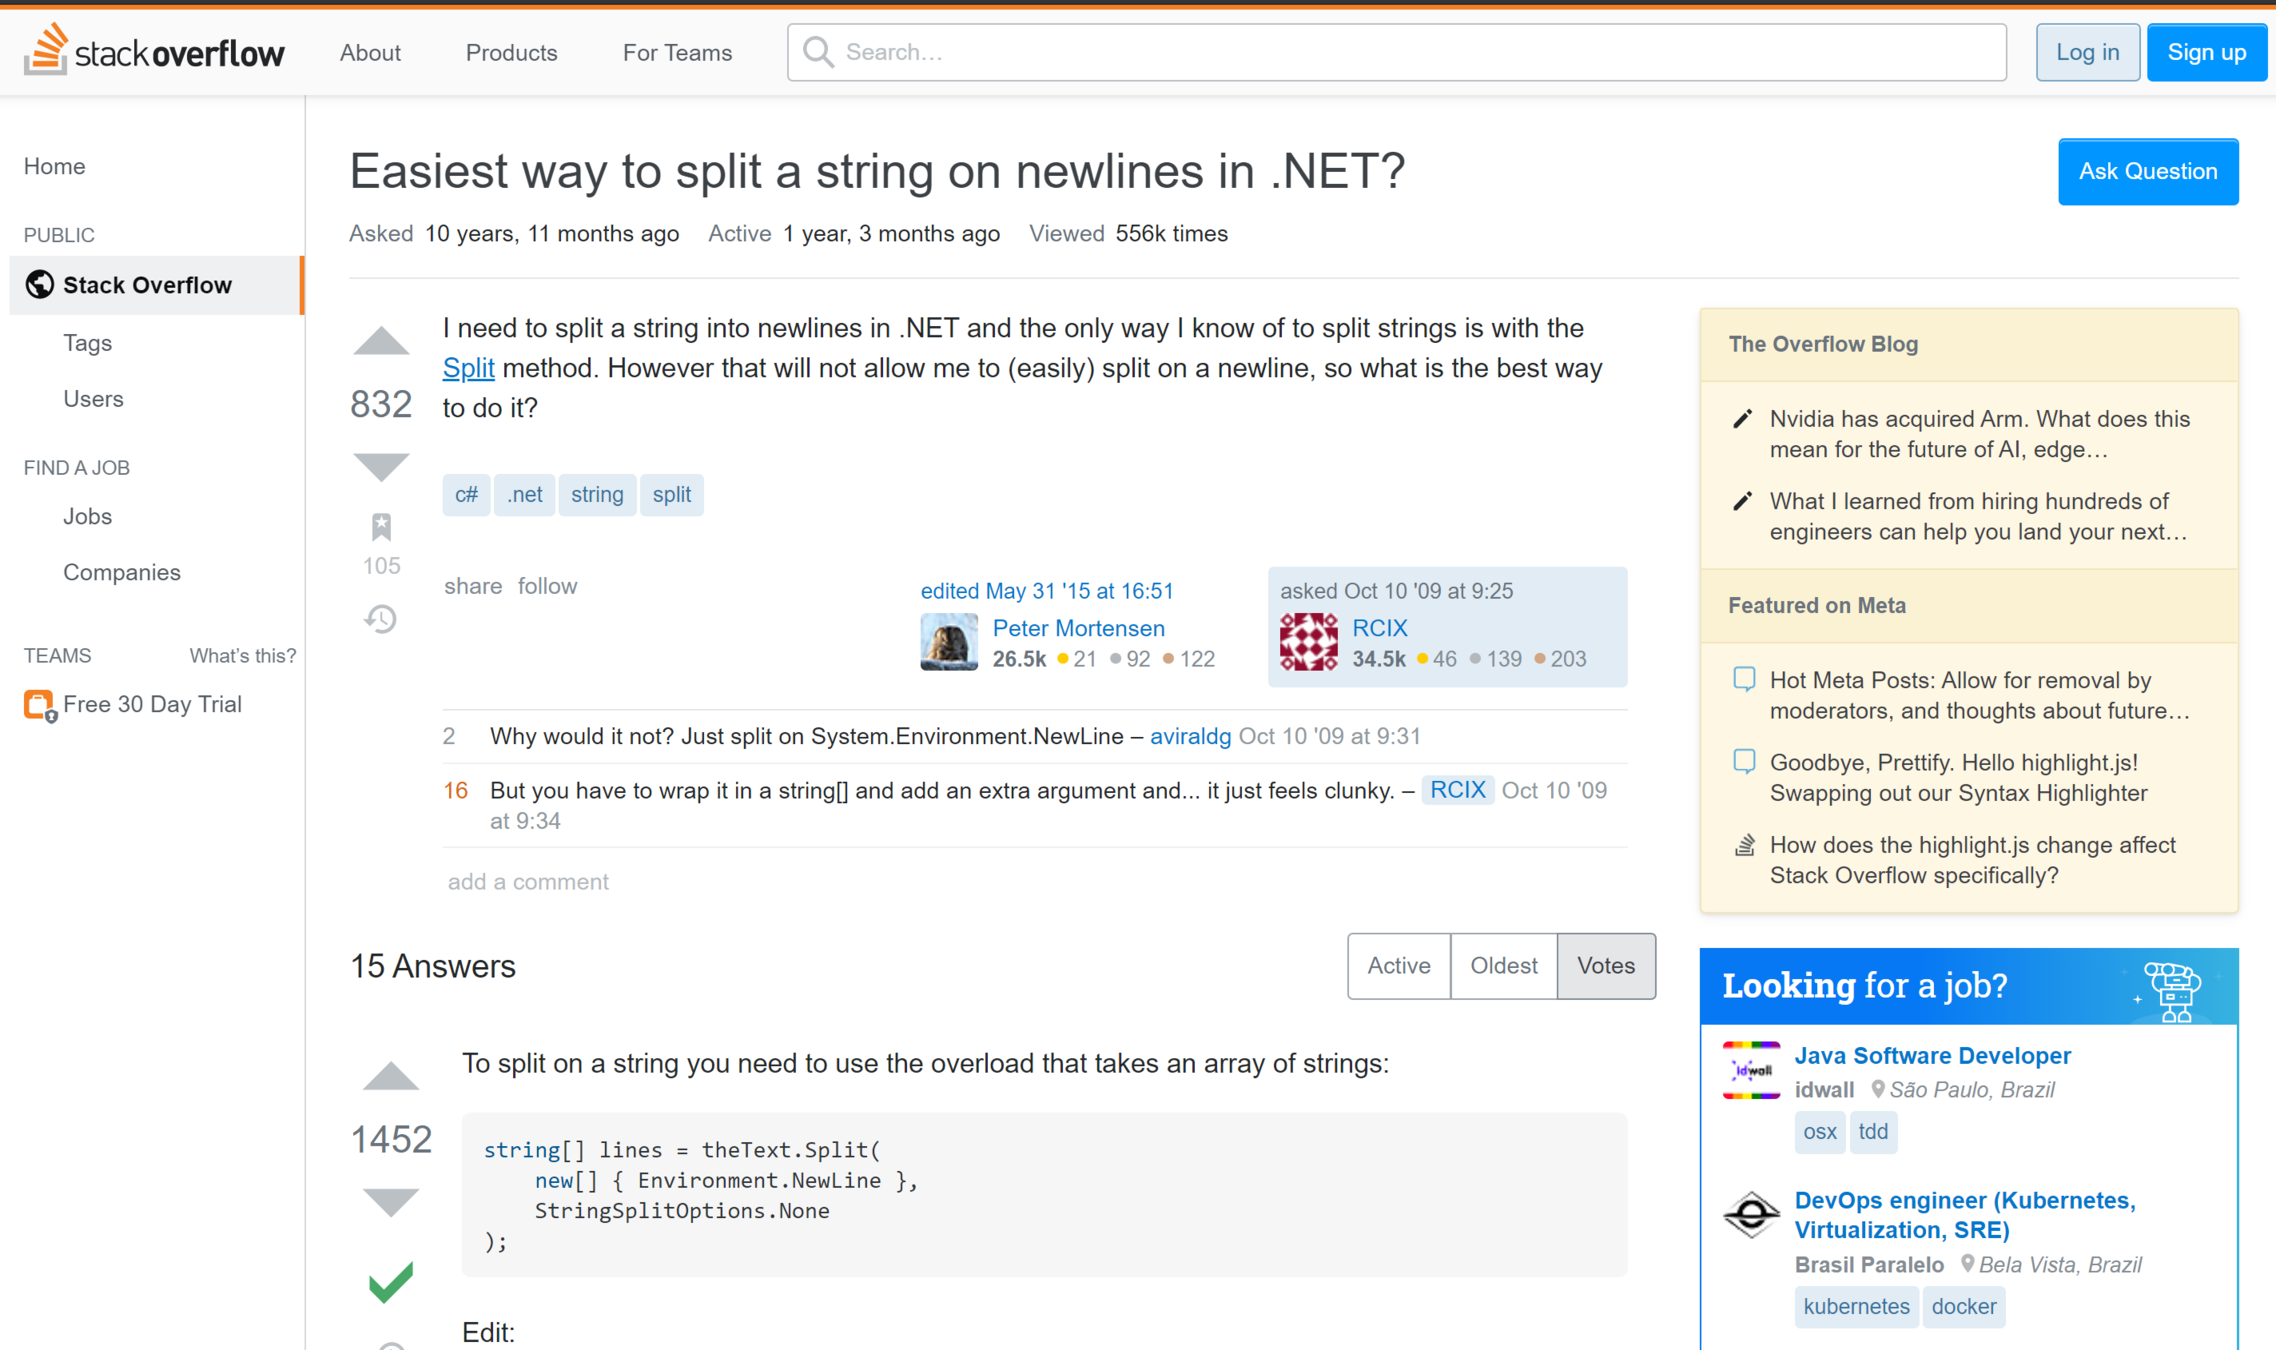Click the Ask Question button

[2147, 172]
